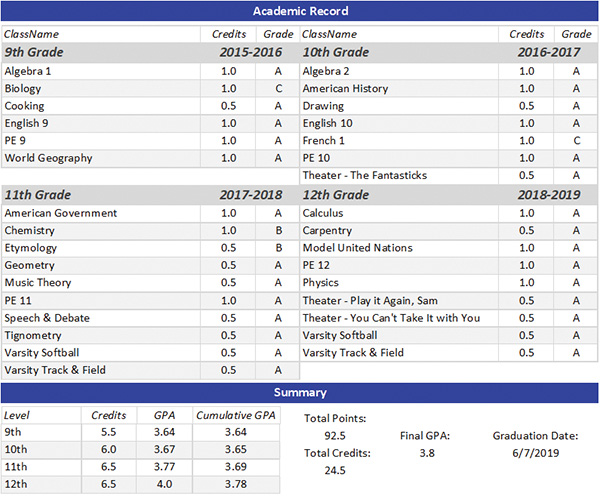This screenshot has height=496, width=600.
Task: Select cumulative GPA value 3.69
Action: tap(236, 467)
